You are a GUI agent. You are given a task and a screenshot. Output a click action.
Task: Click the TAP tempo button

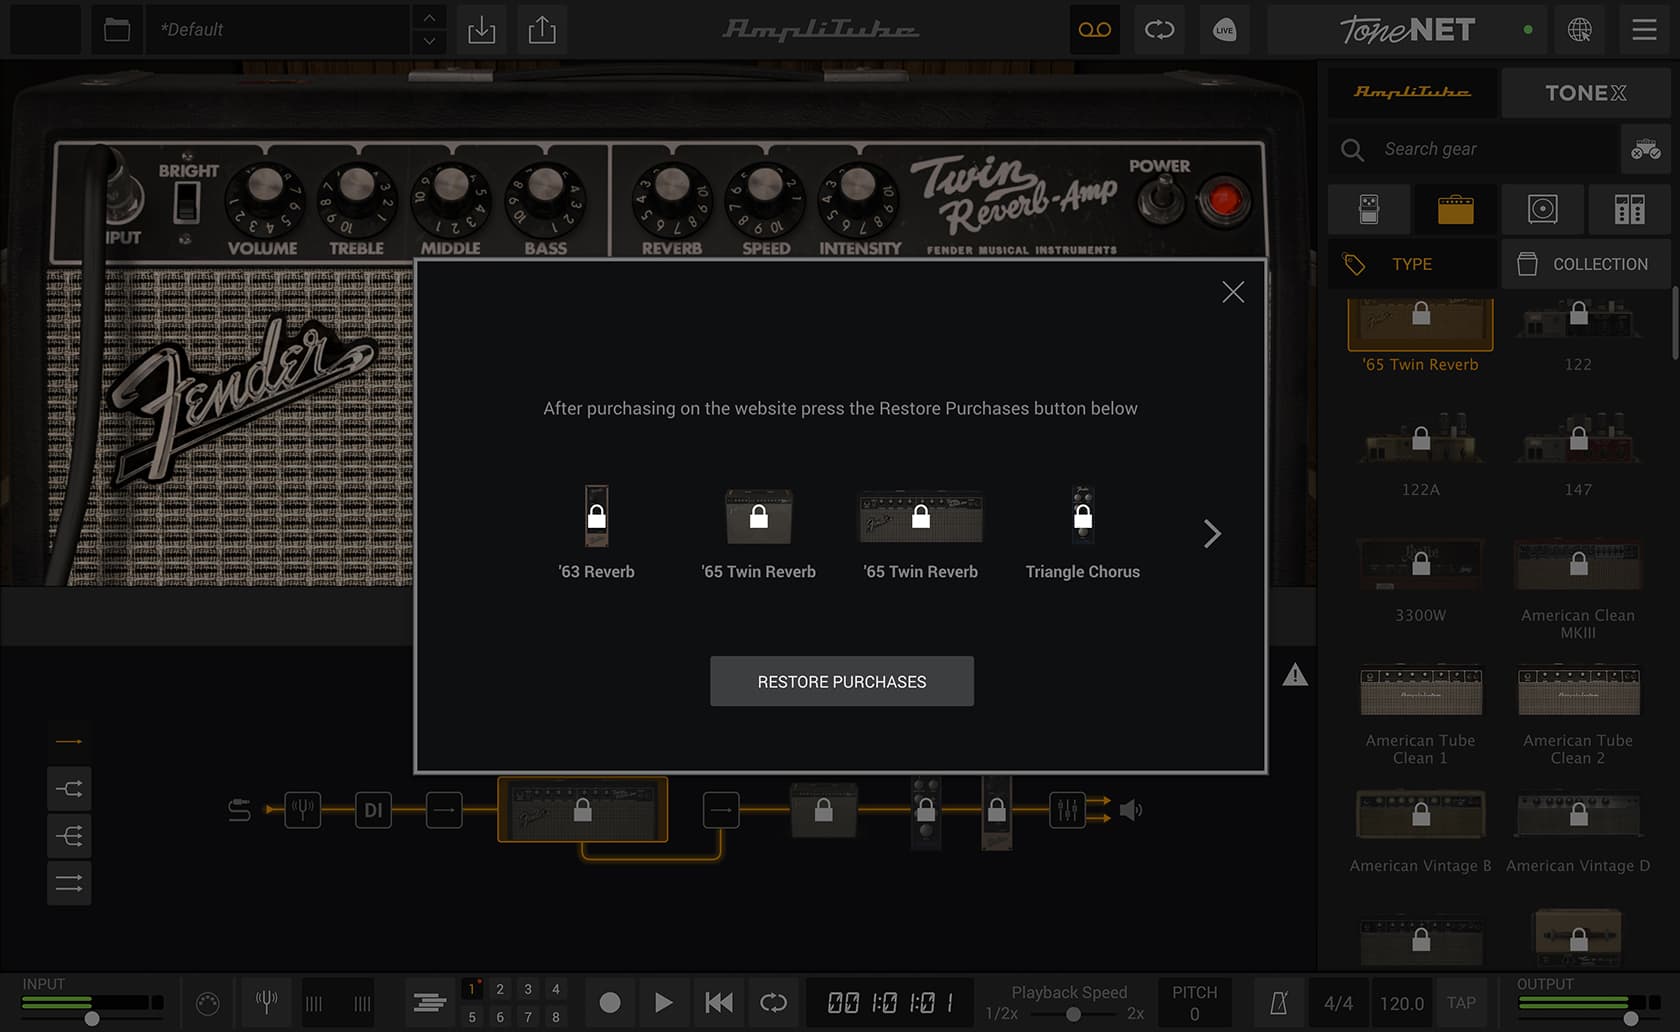click(1461, 1003)
